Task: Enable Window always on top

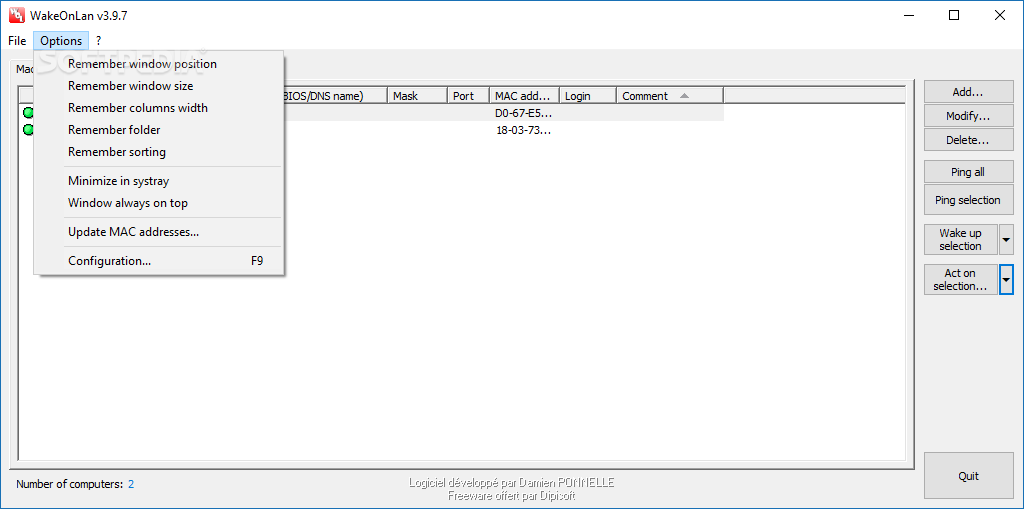Action: coord(159,203)
